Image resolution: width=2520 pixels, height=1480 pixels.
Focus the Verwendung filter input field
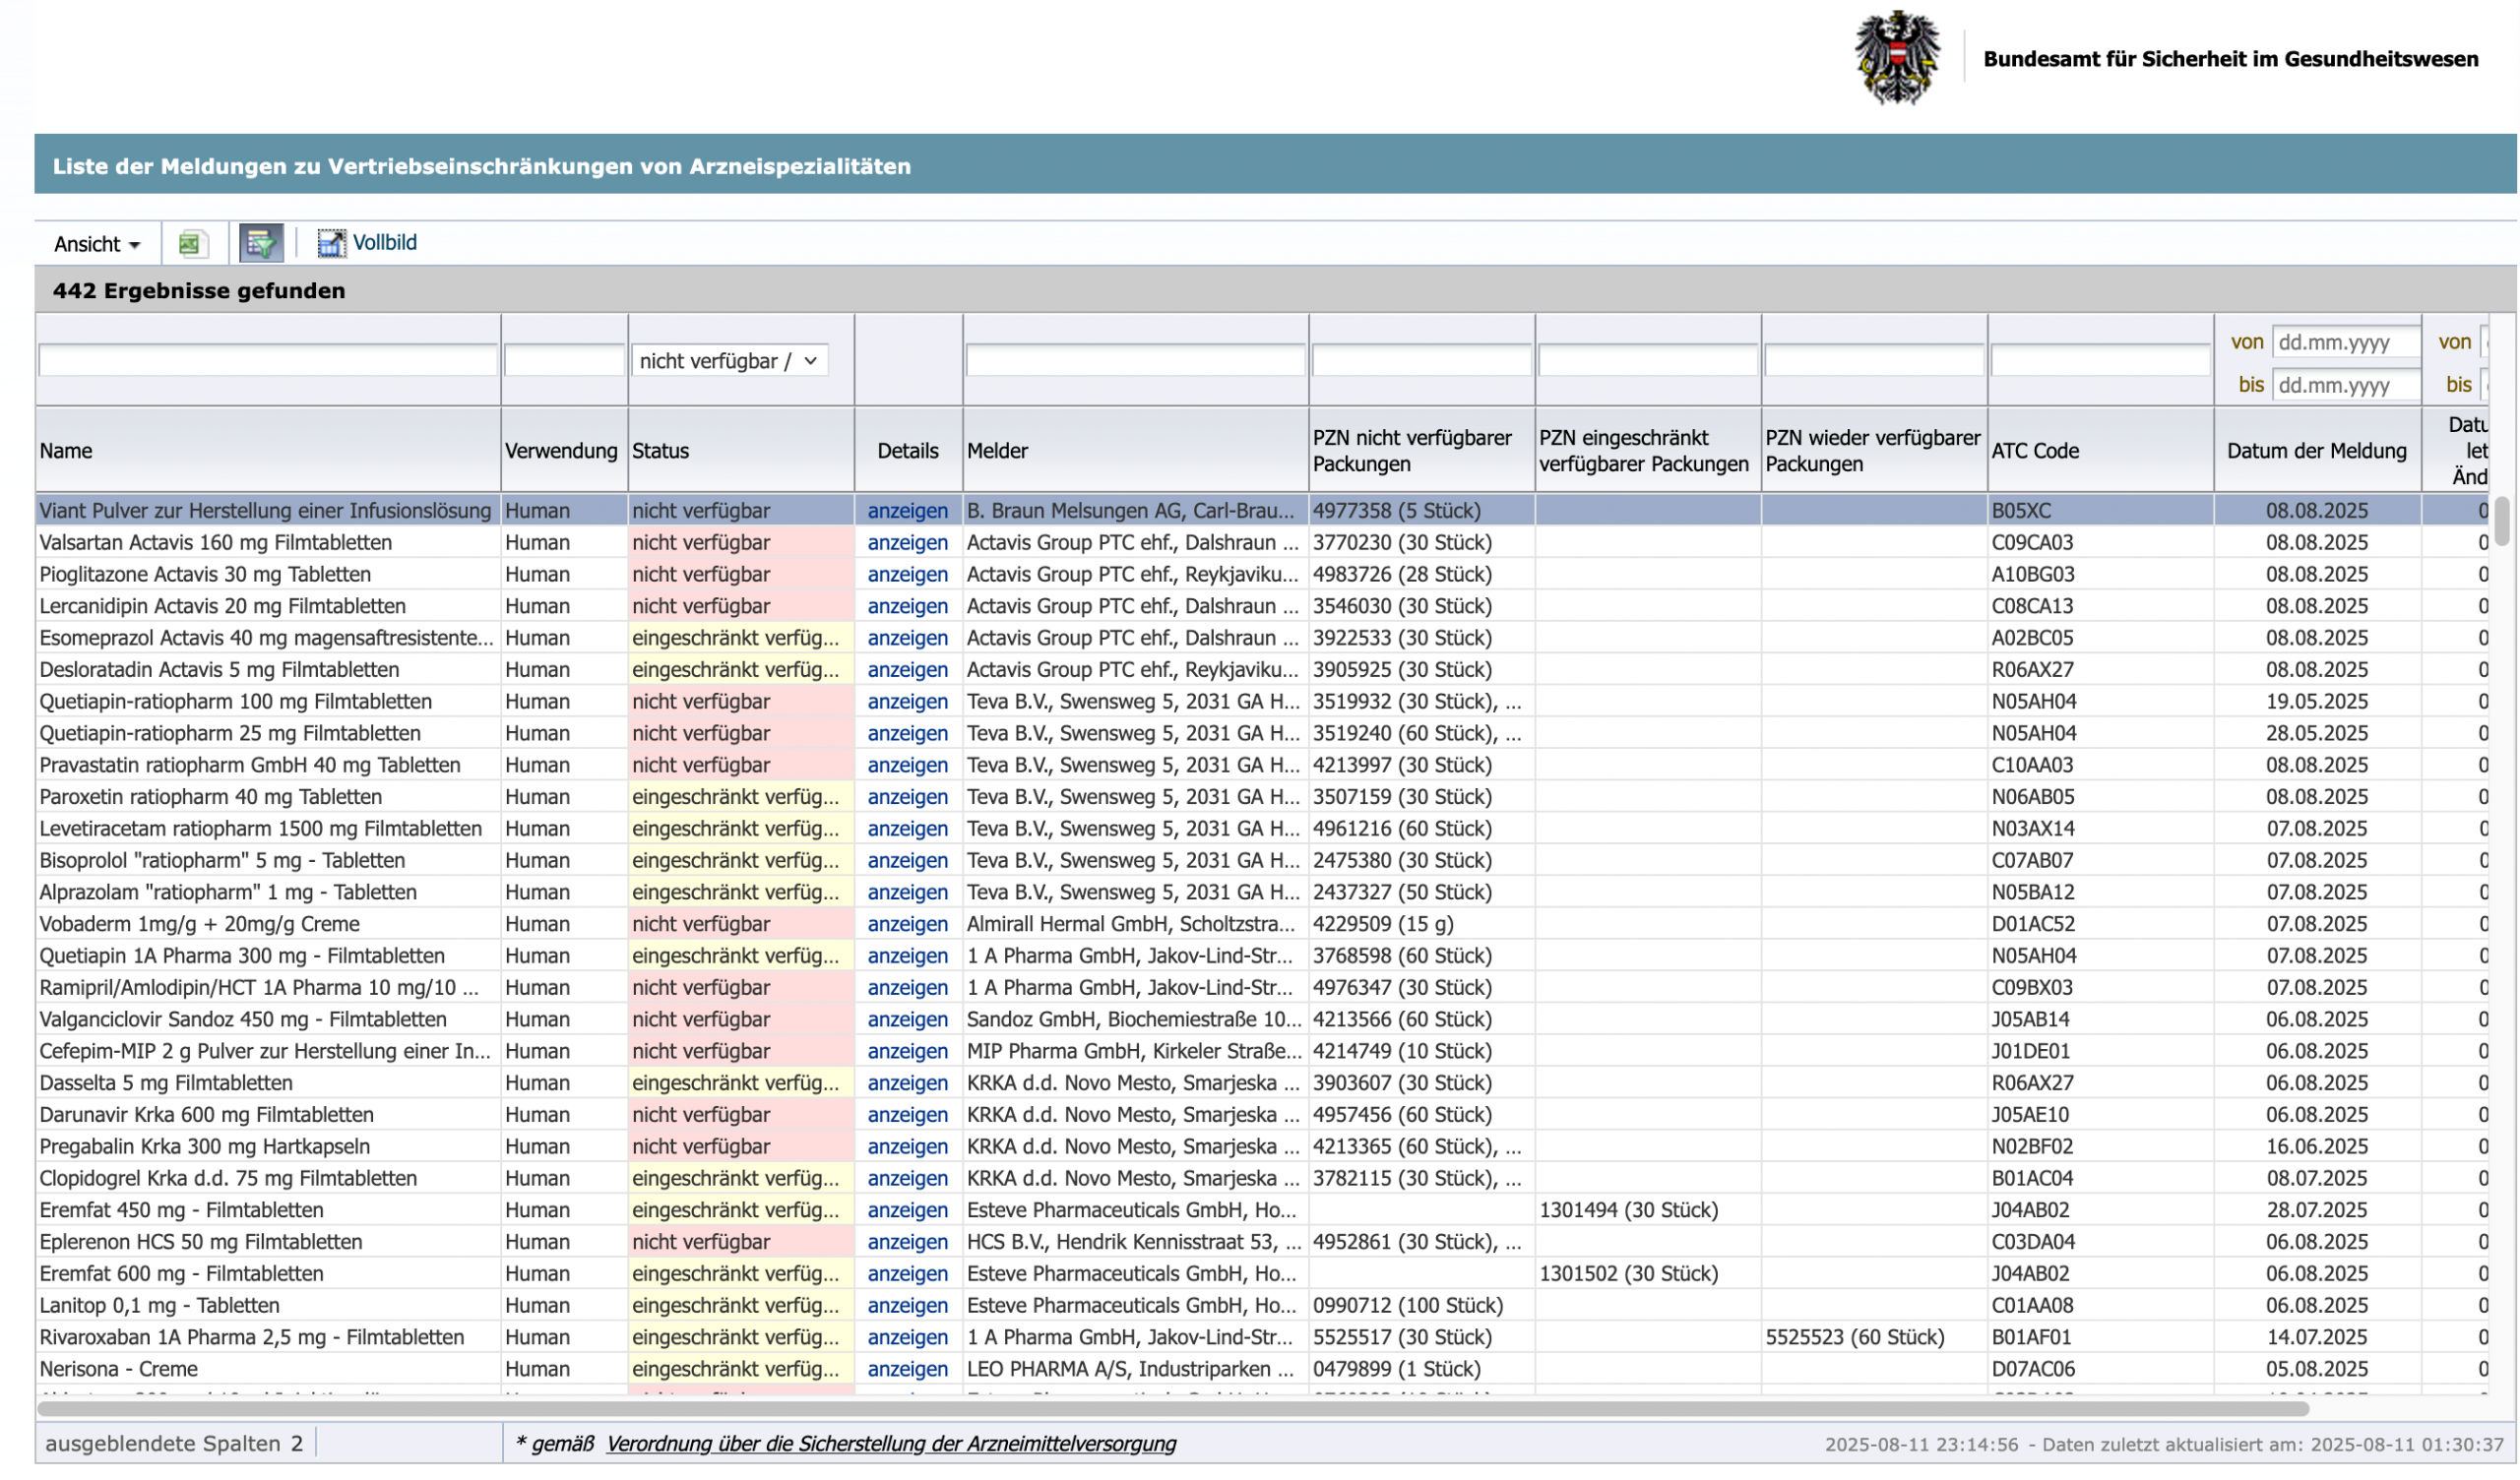(564, 361)
